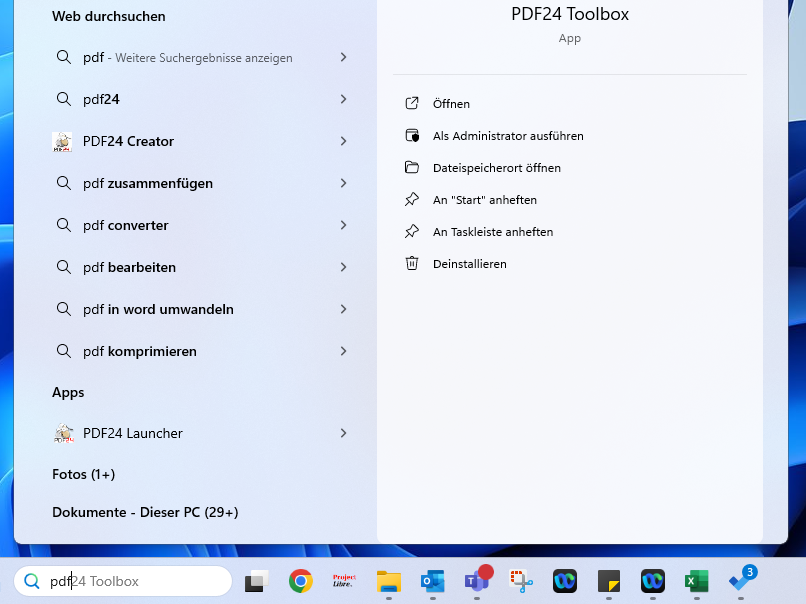The width and height of the screenshot is (806, 604).
Task: Open the first Webex taskbar icon
Action: (565, 581)
